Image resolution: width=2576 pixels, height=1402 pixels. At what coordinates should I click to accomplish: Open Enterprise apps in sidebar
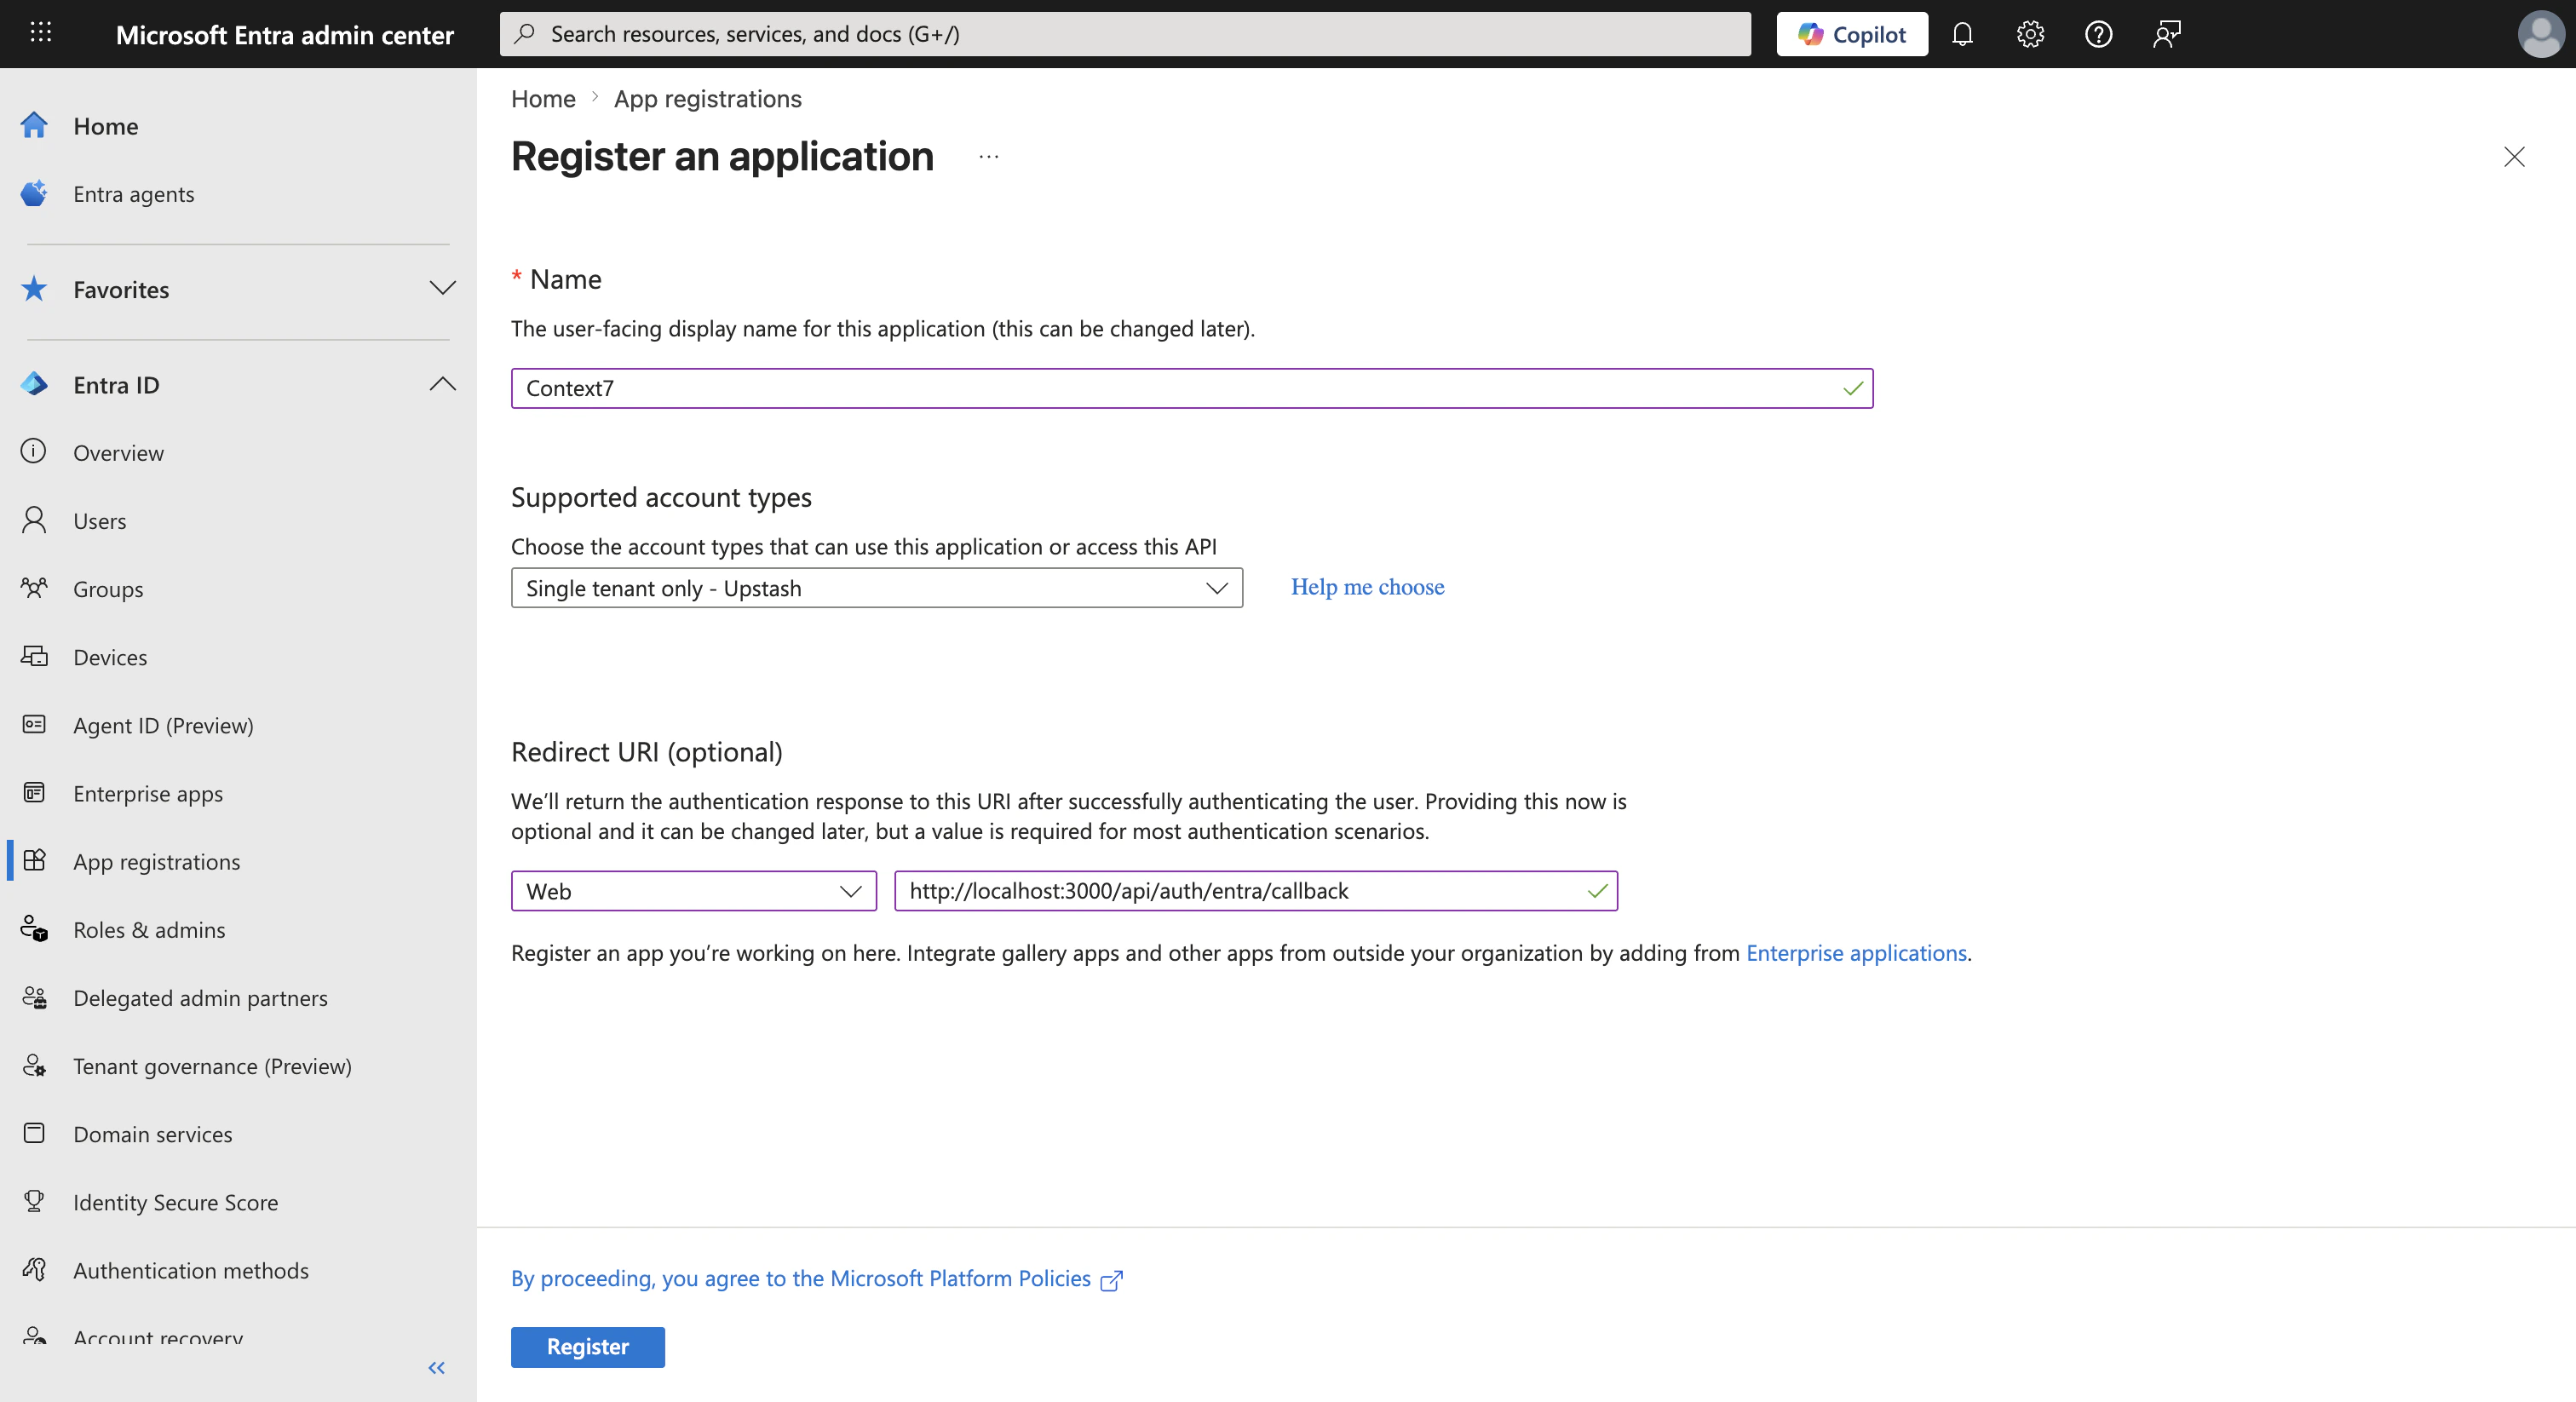pos(148,793)
